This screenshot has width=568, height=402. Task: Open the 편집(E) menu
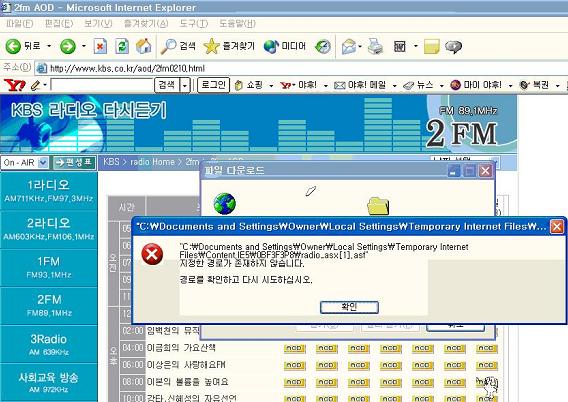[59, 24]
